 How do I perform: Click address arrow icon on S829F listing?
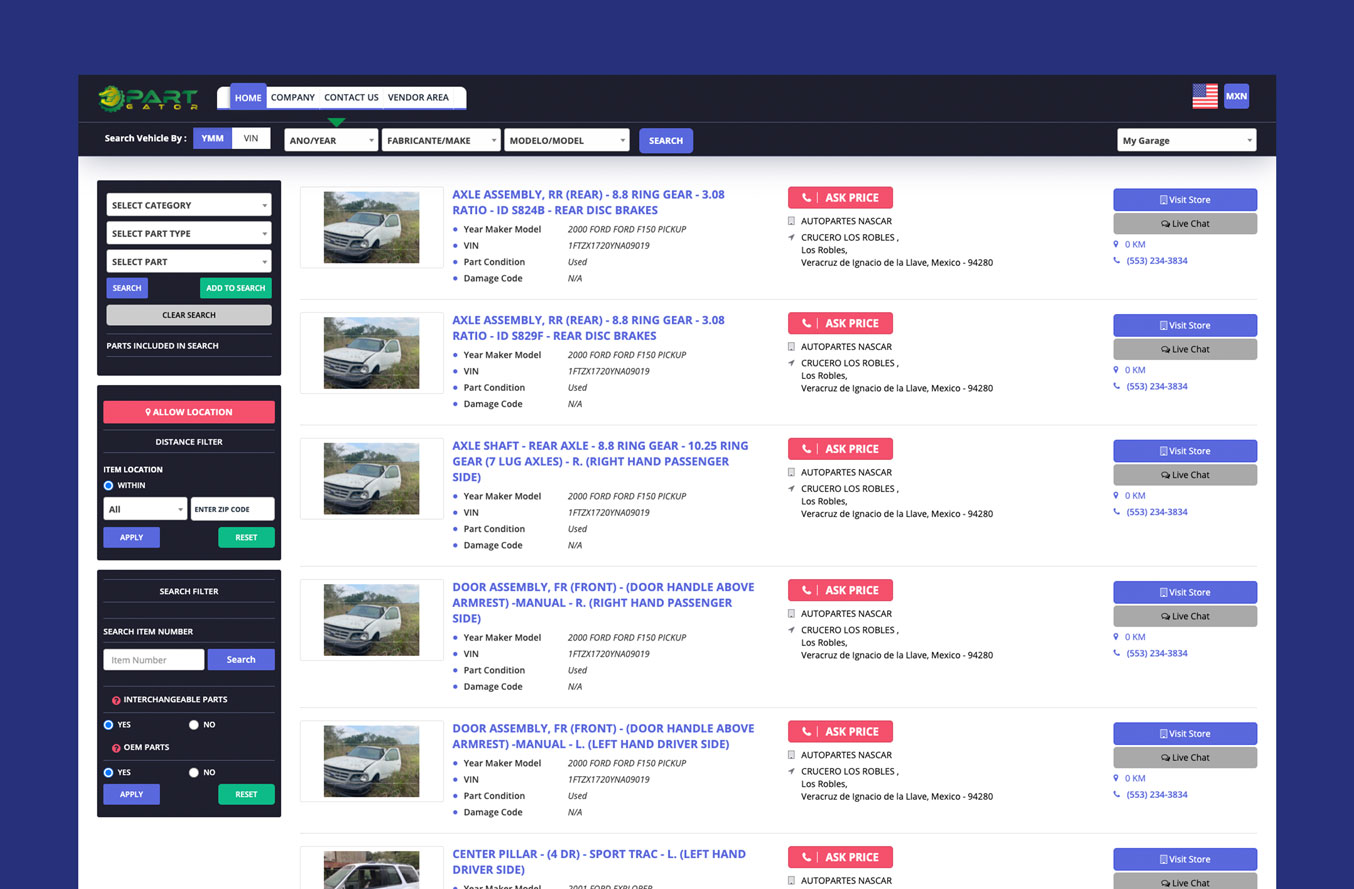(x=791, y=363)
